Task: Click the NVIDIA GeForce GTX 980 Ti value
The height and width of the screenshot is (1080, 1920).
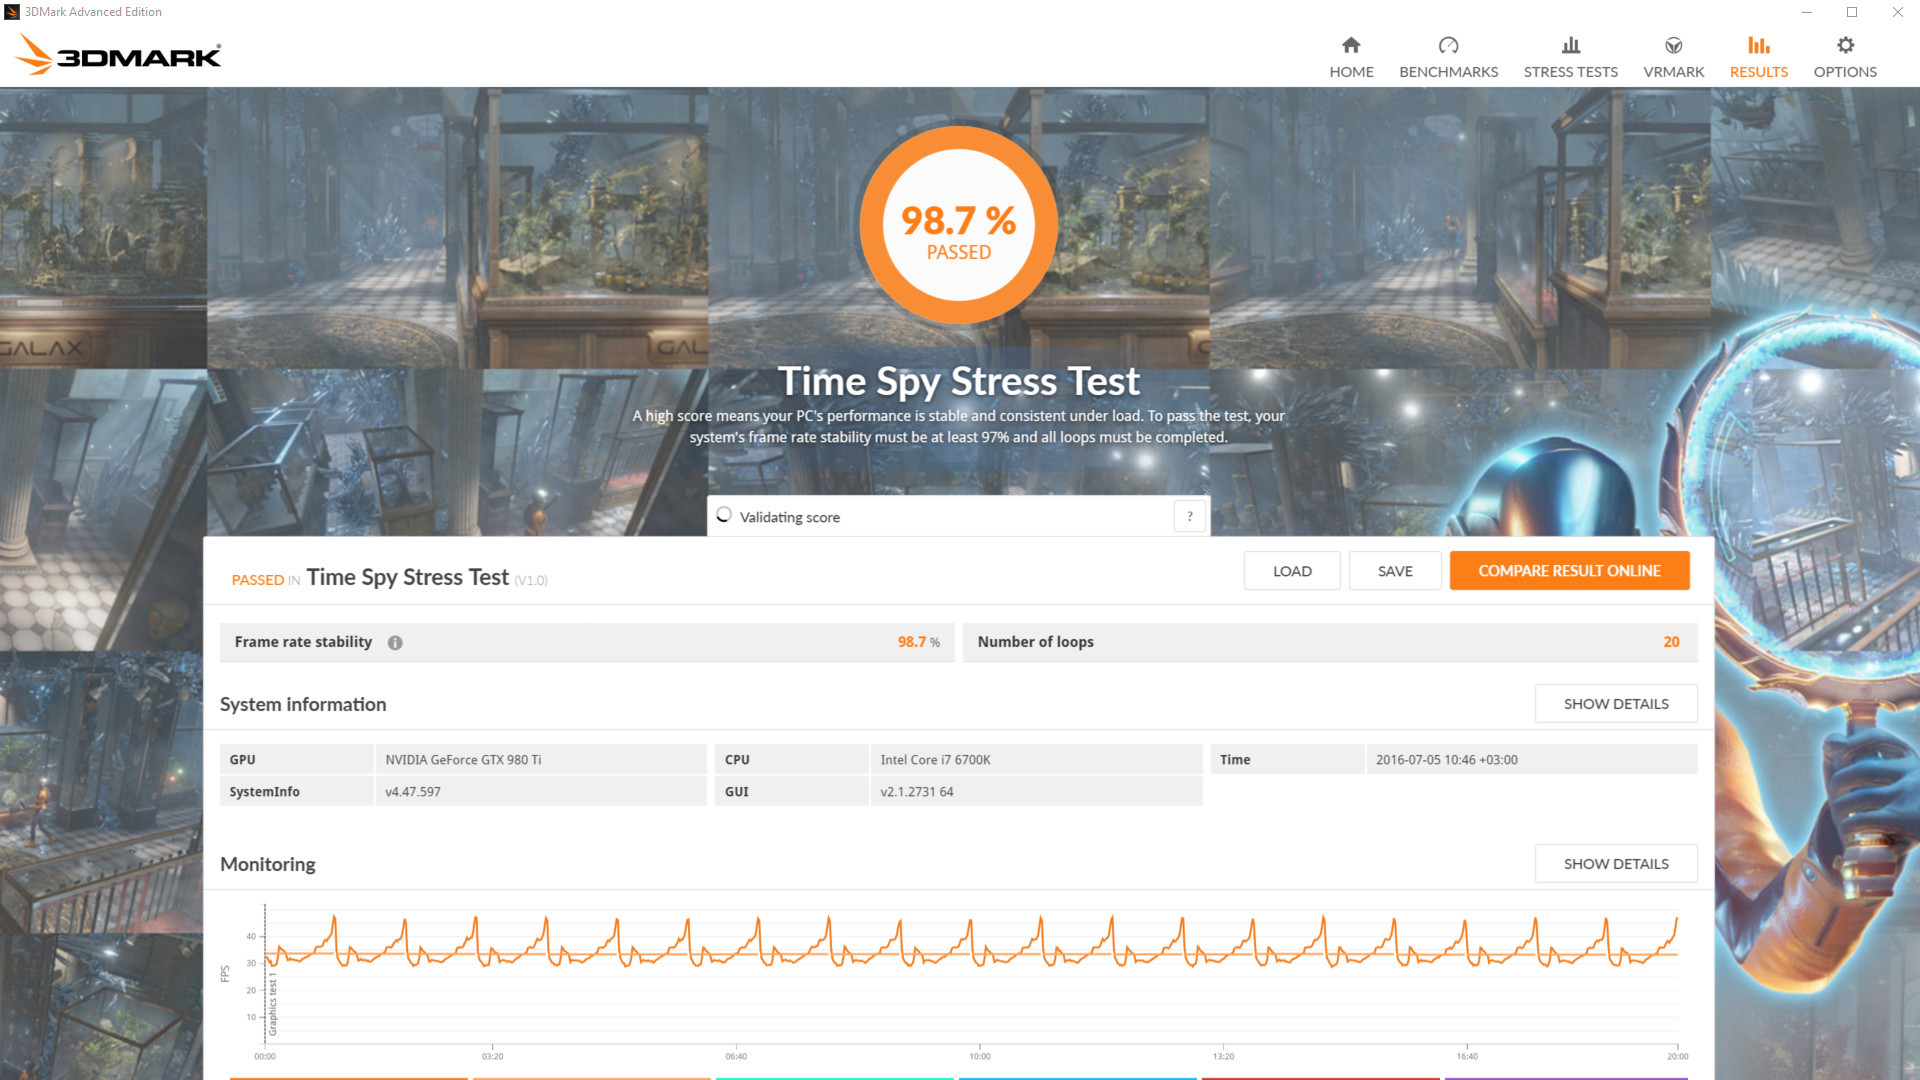Action: click(463, 760)
